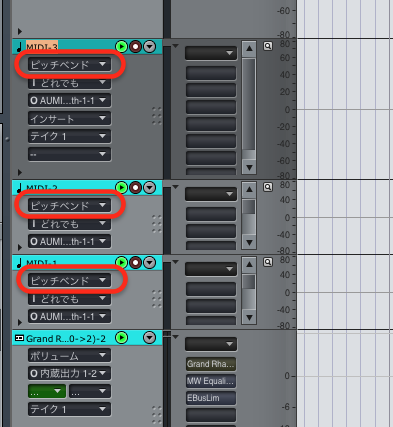The width and height of the screenshot is (393, 427).
Task: Arm the record button on MIDI-3 track
Action: (135, 47)
